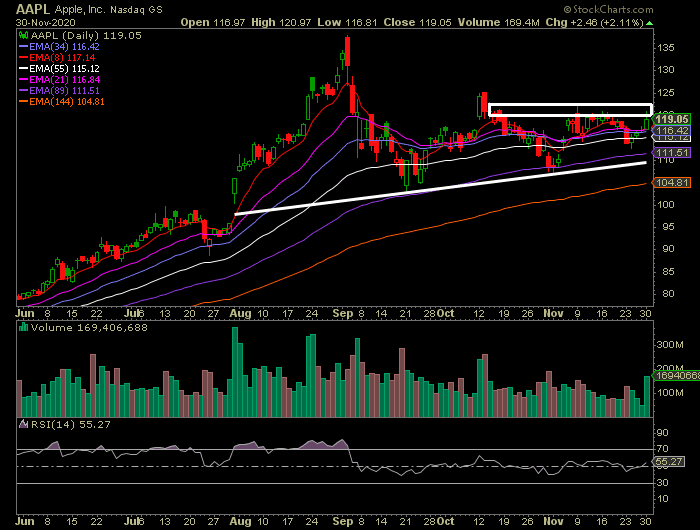Screen dimensions: 700x530
Task: Click the 135 label on the price axis
Action: coord(666,47)
